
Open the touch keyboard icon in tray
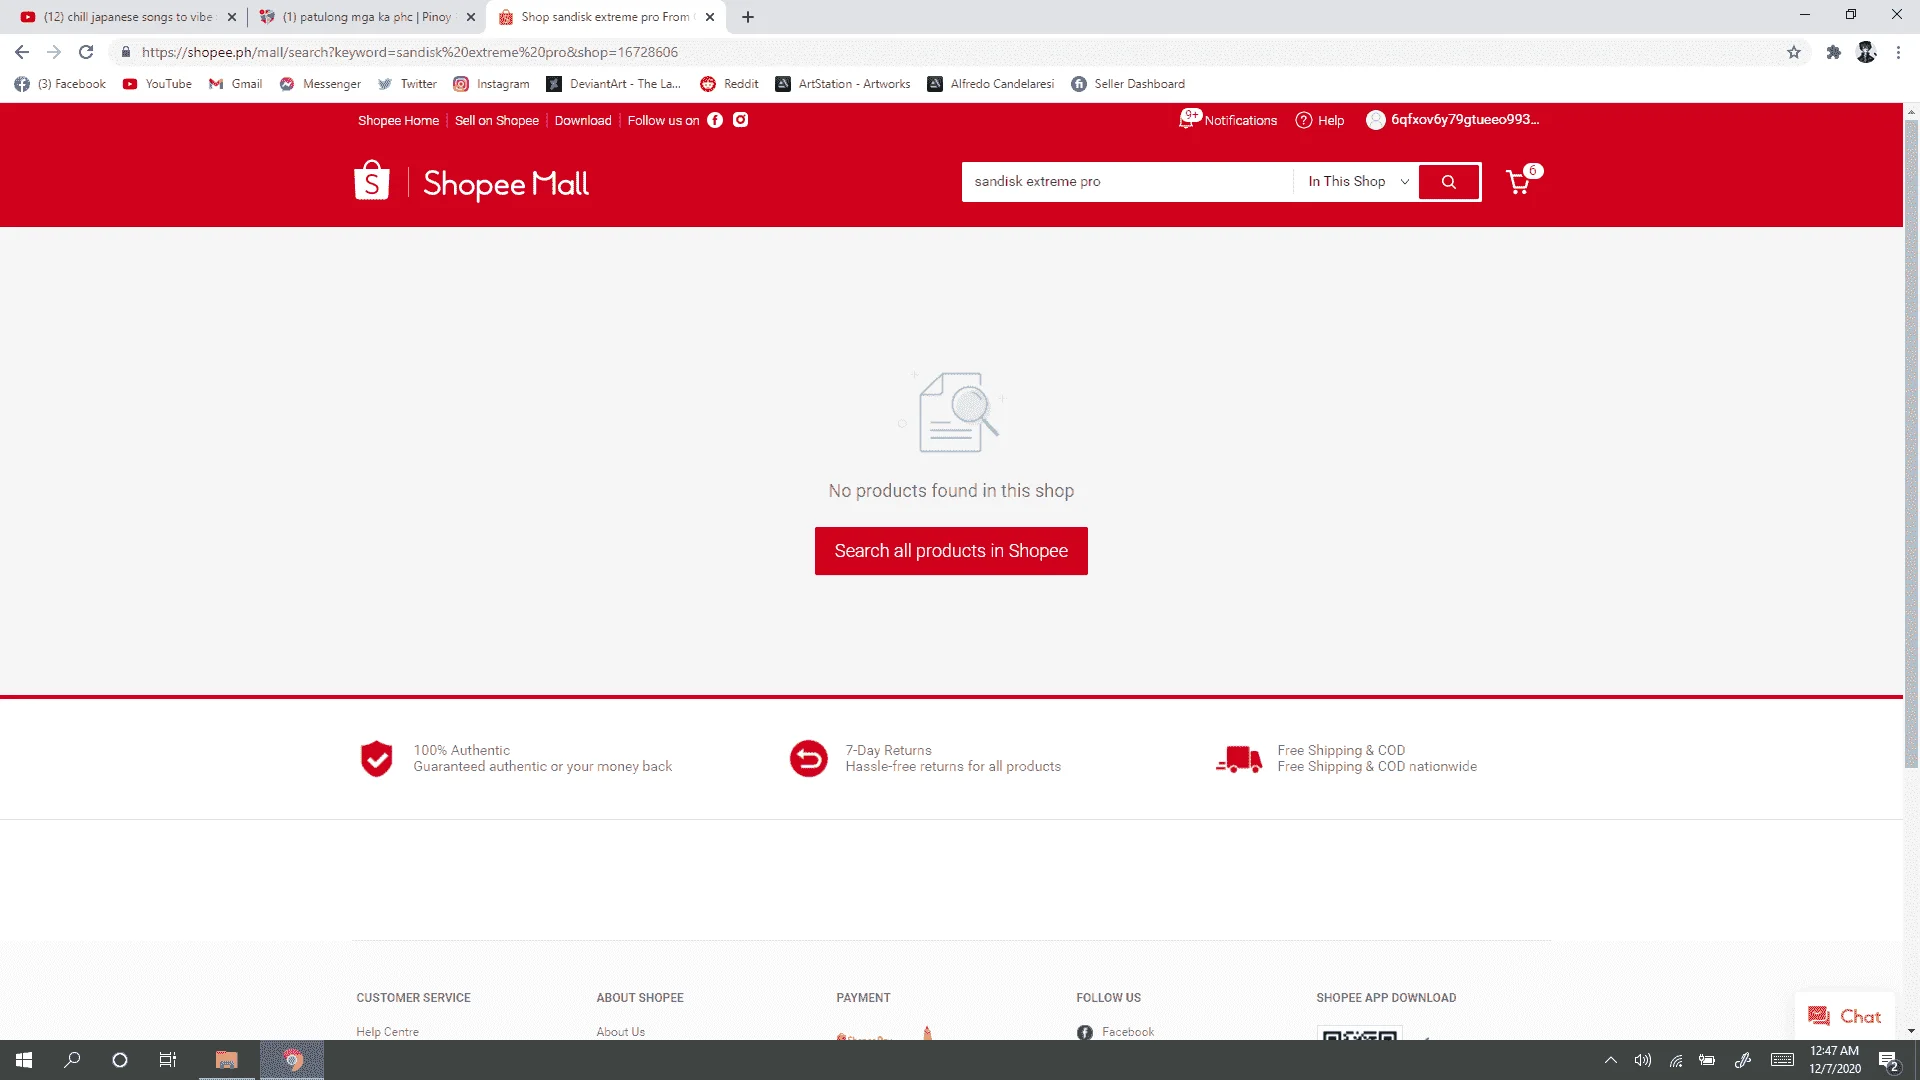(1781, 1060)
